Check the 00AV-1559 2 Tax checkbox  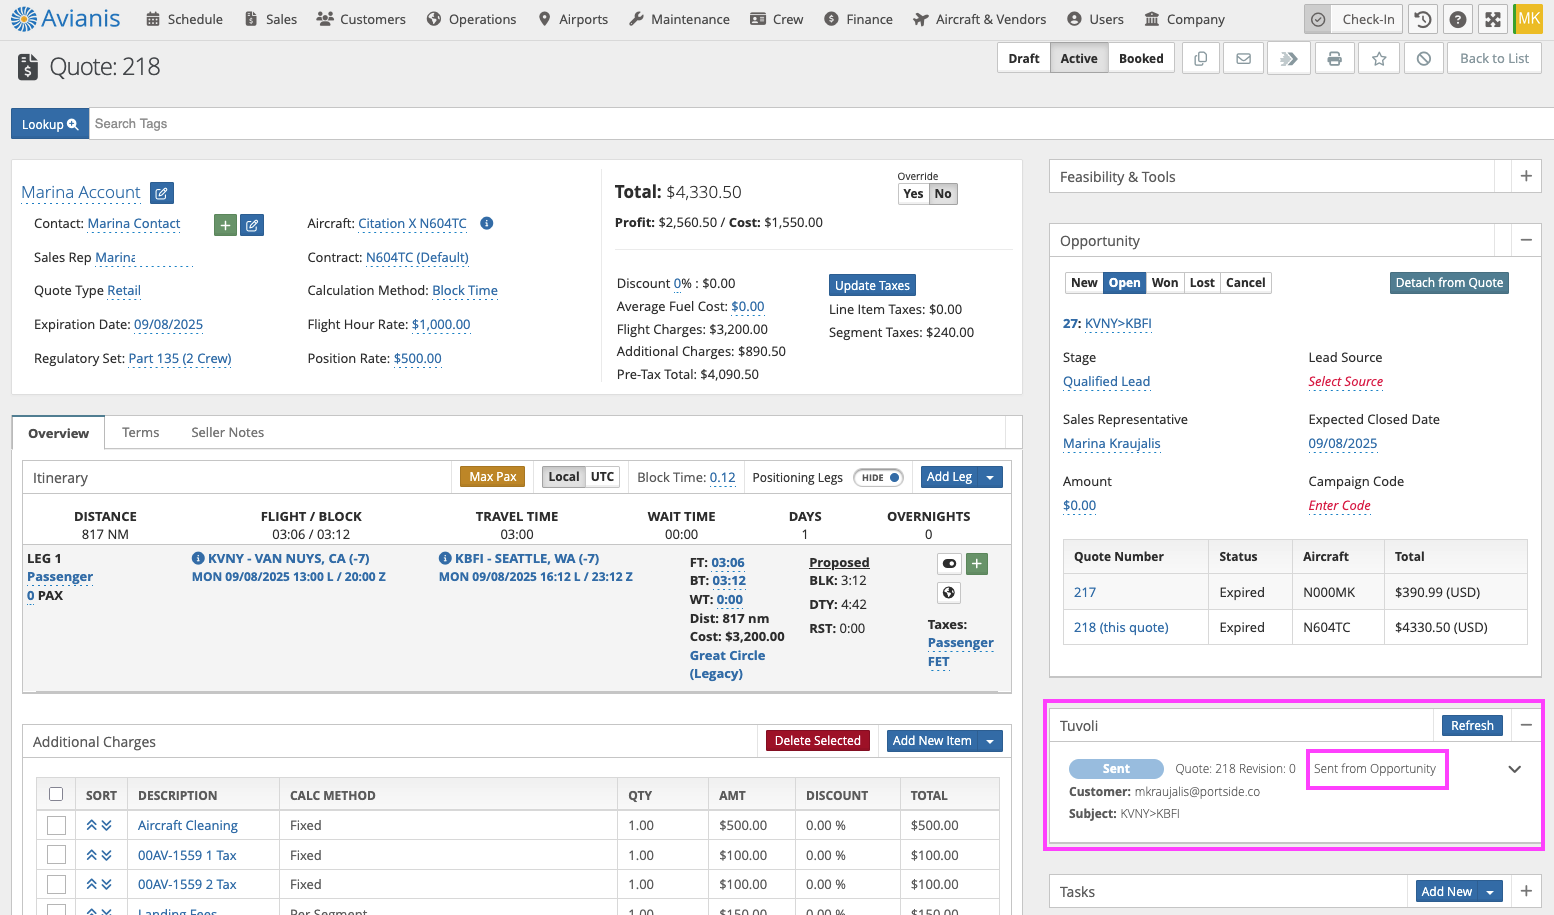coord(56,884)
